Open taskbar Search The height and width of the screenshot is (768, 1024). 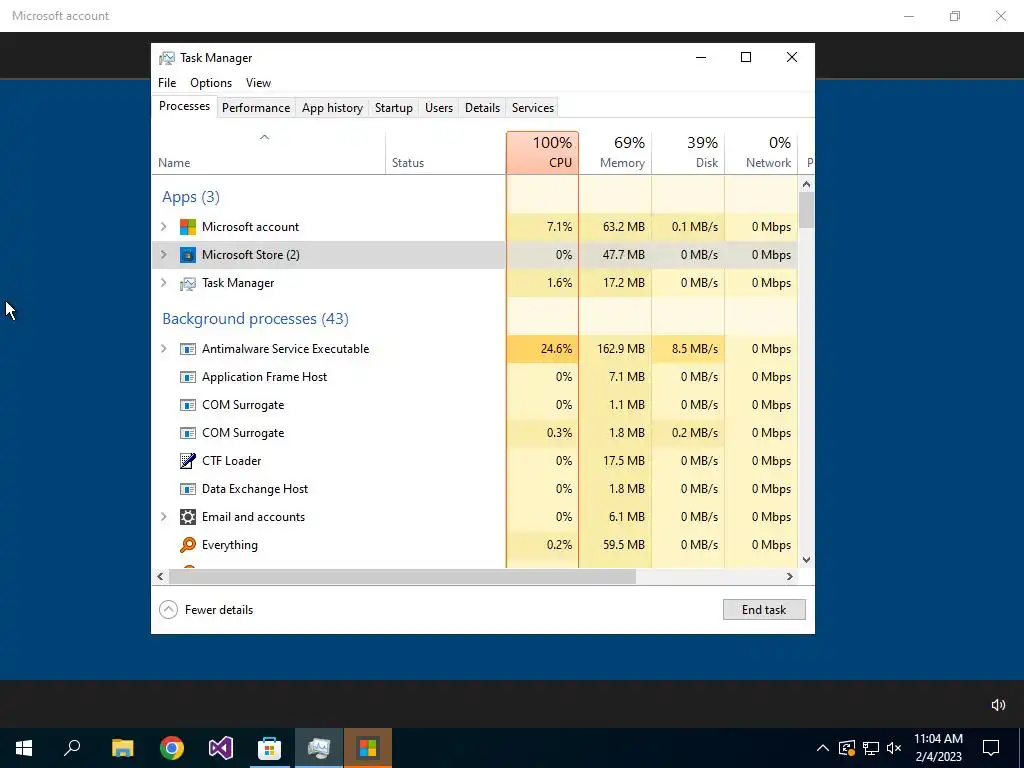point(72,748)
